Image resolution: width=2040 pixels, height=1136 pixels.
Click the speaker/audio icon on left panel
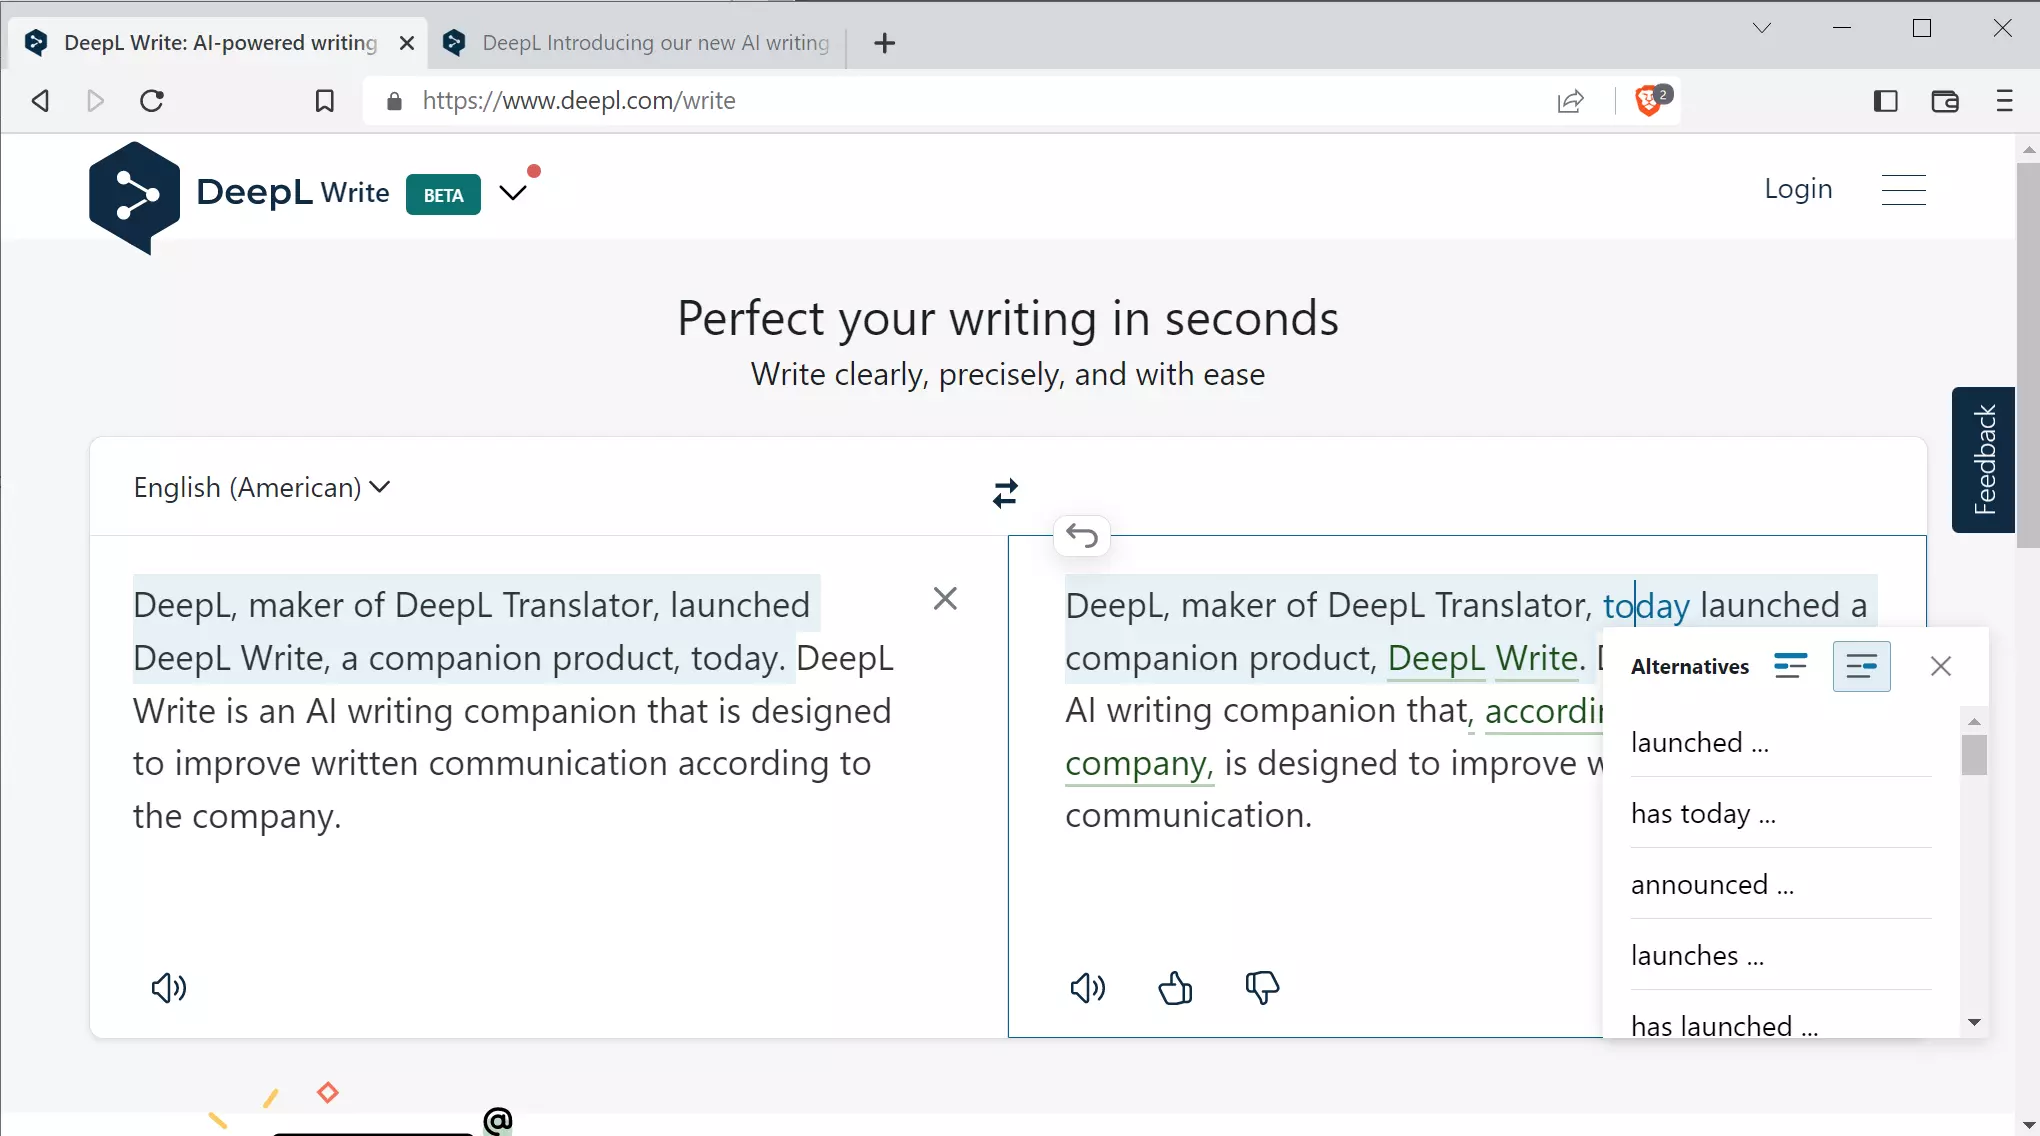[166, 988]
